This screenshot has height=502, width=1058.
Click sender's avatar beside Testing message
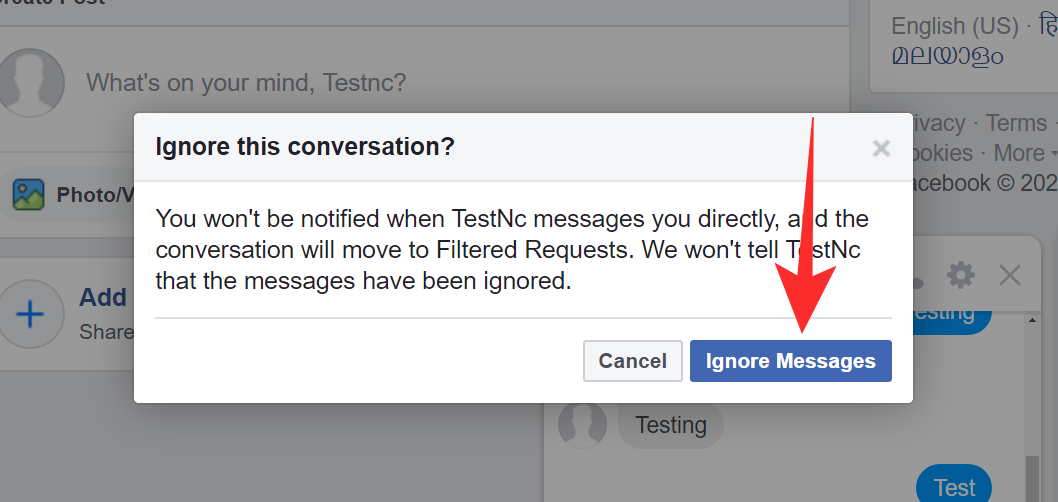[x=582, y=425]
